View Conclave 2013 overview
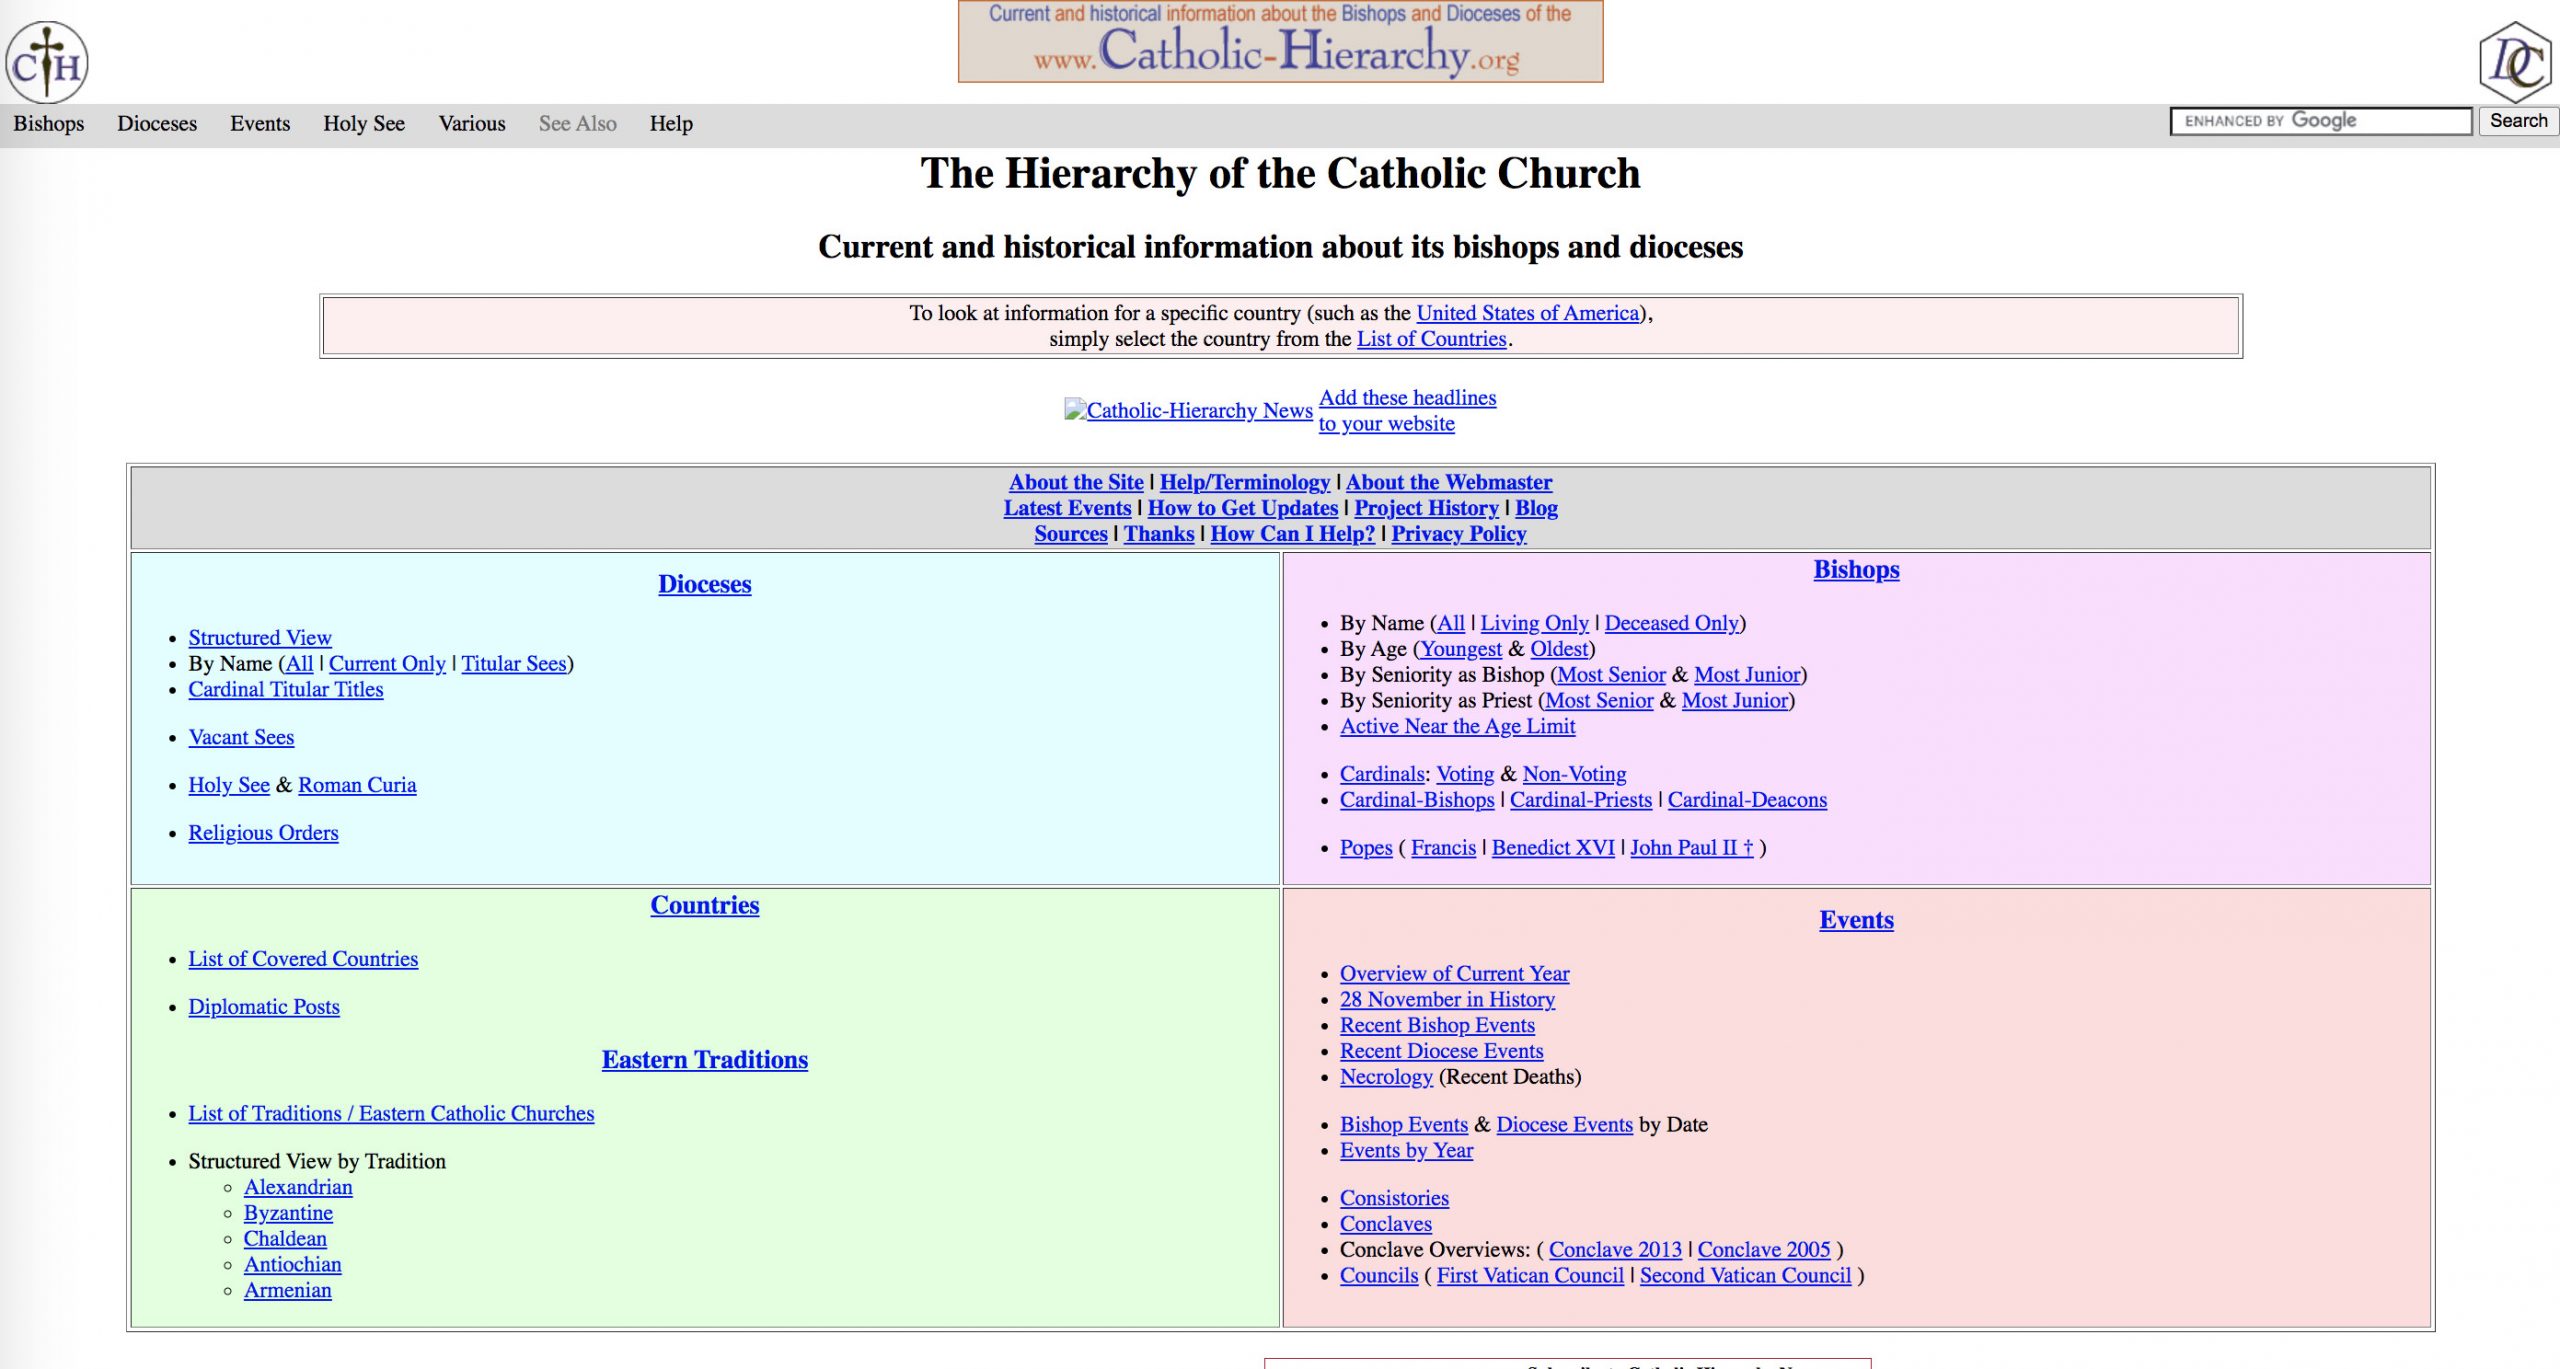The image size is (2560, 1369). [1614, 1250]
